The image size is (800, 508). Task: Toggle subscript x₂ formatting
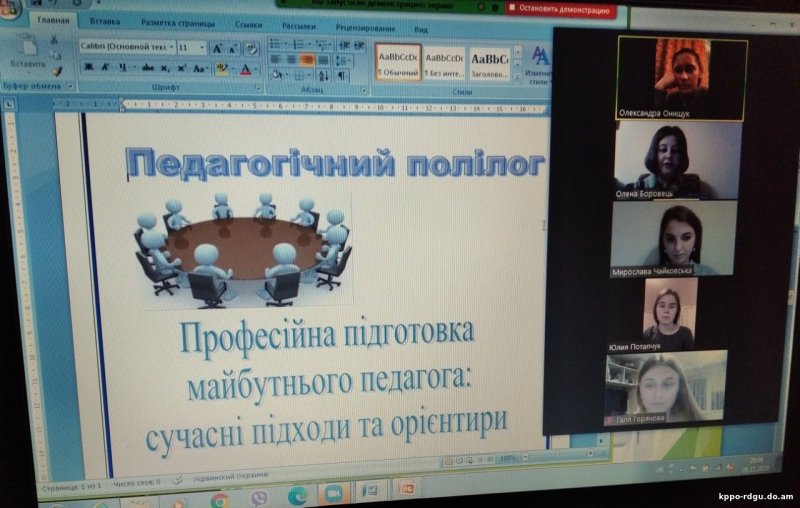click(164, 68)
